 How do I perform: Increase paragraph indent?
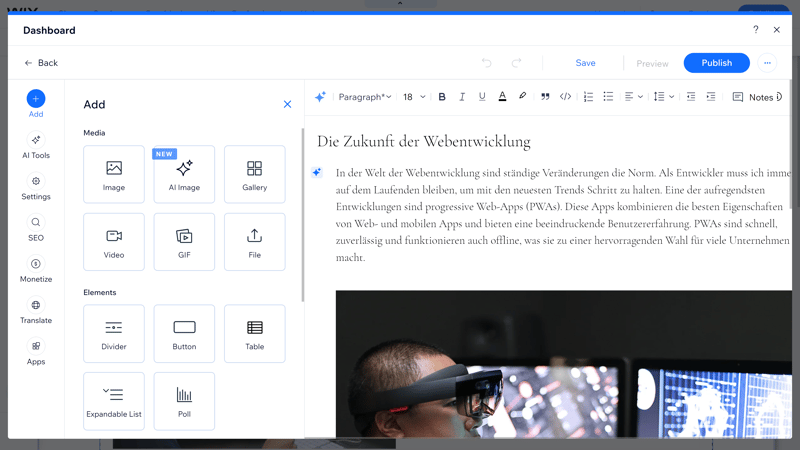point(711,96)
